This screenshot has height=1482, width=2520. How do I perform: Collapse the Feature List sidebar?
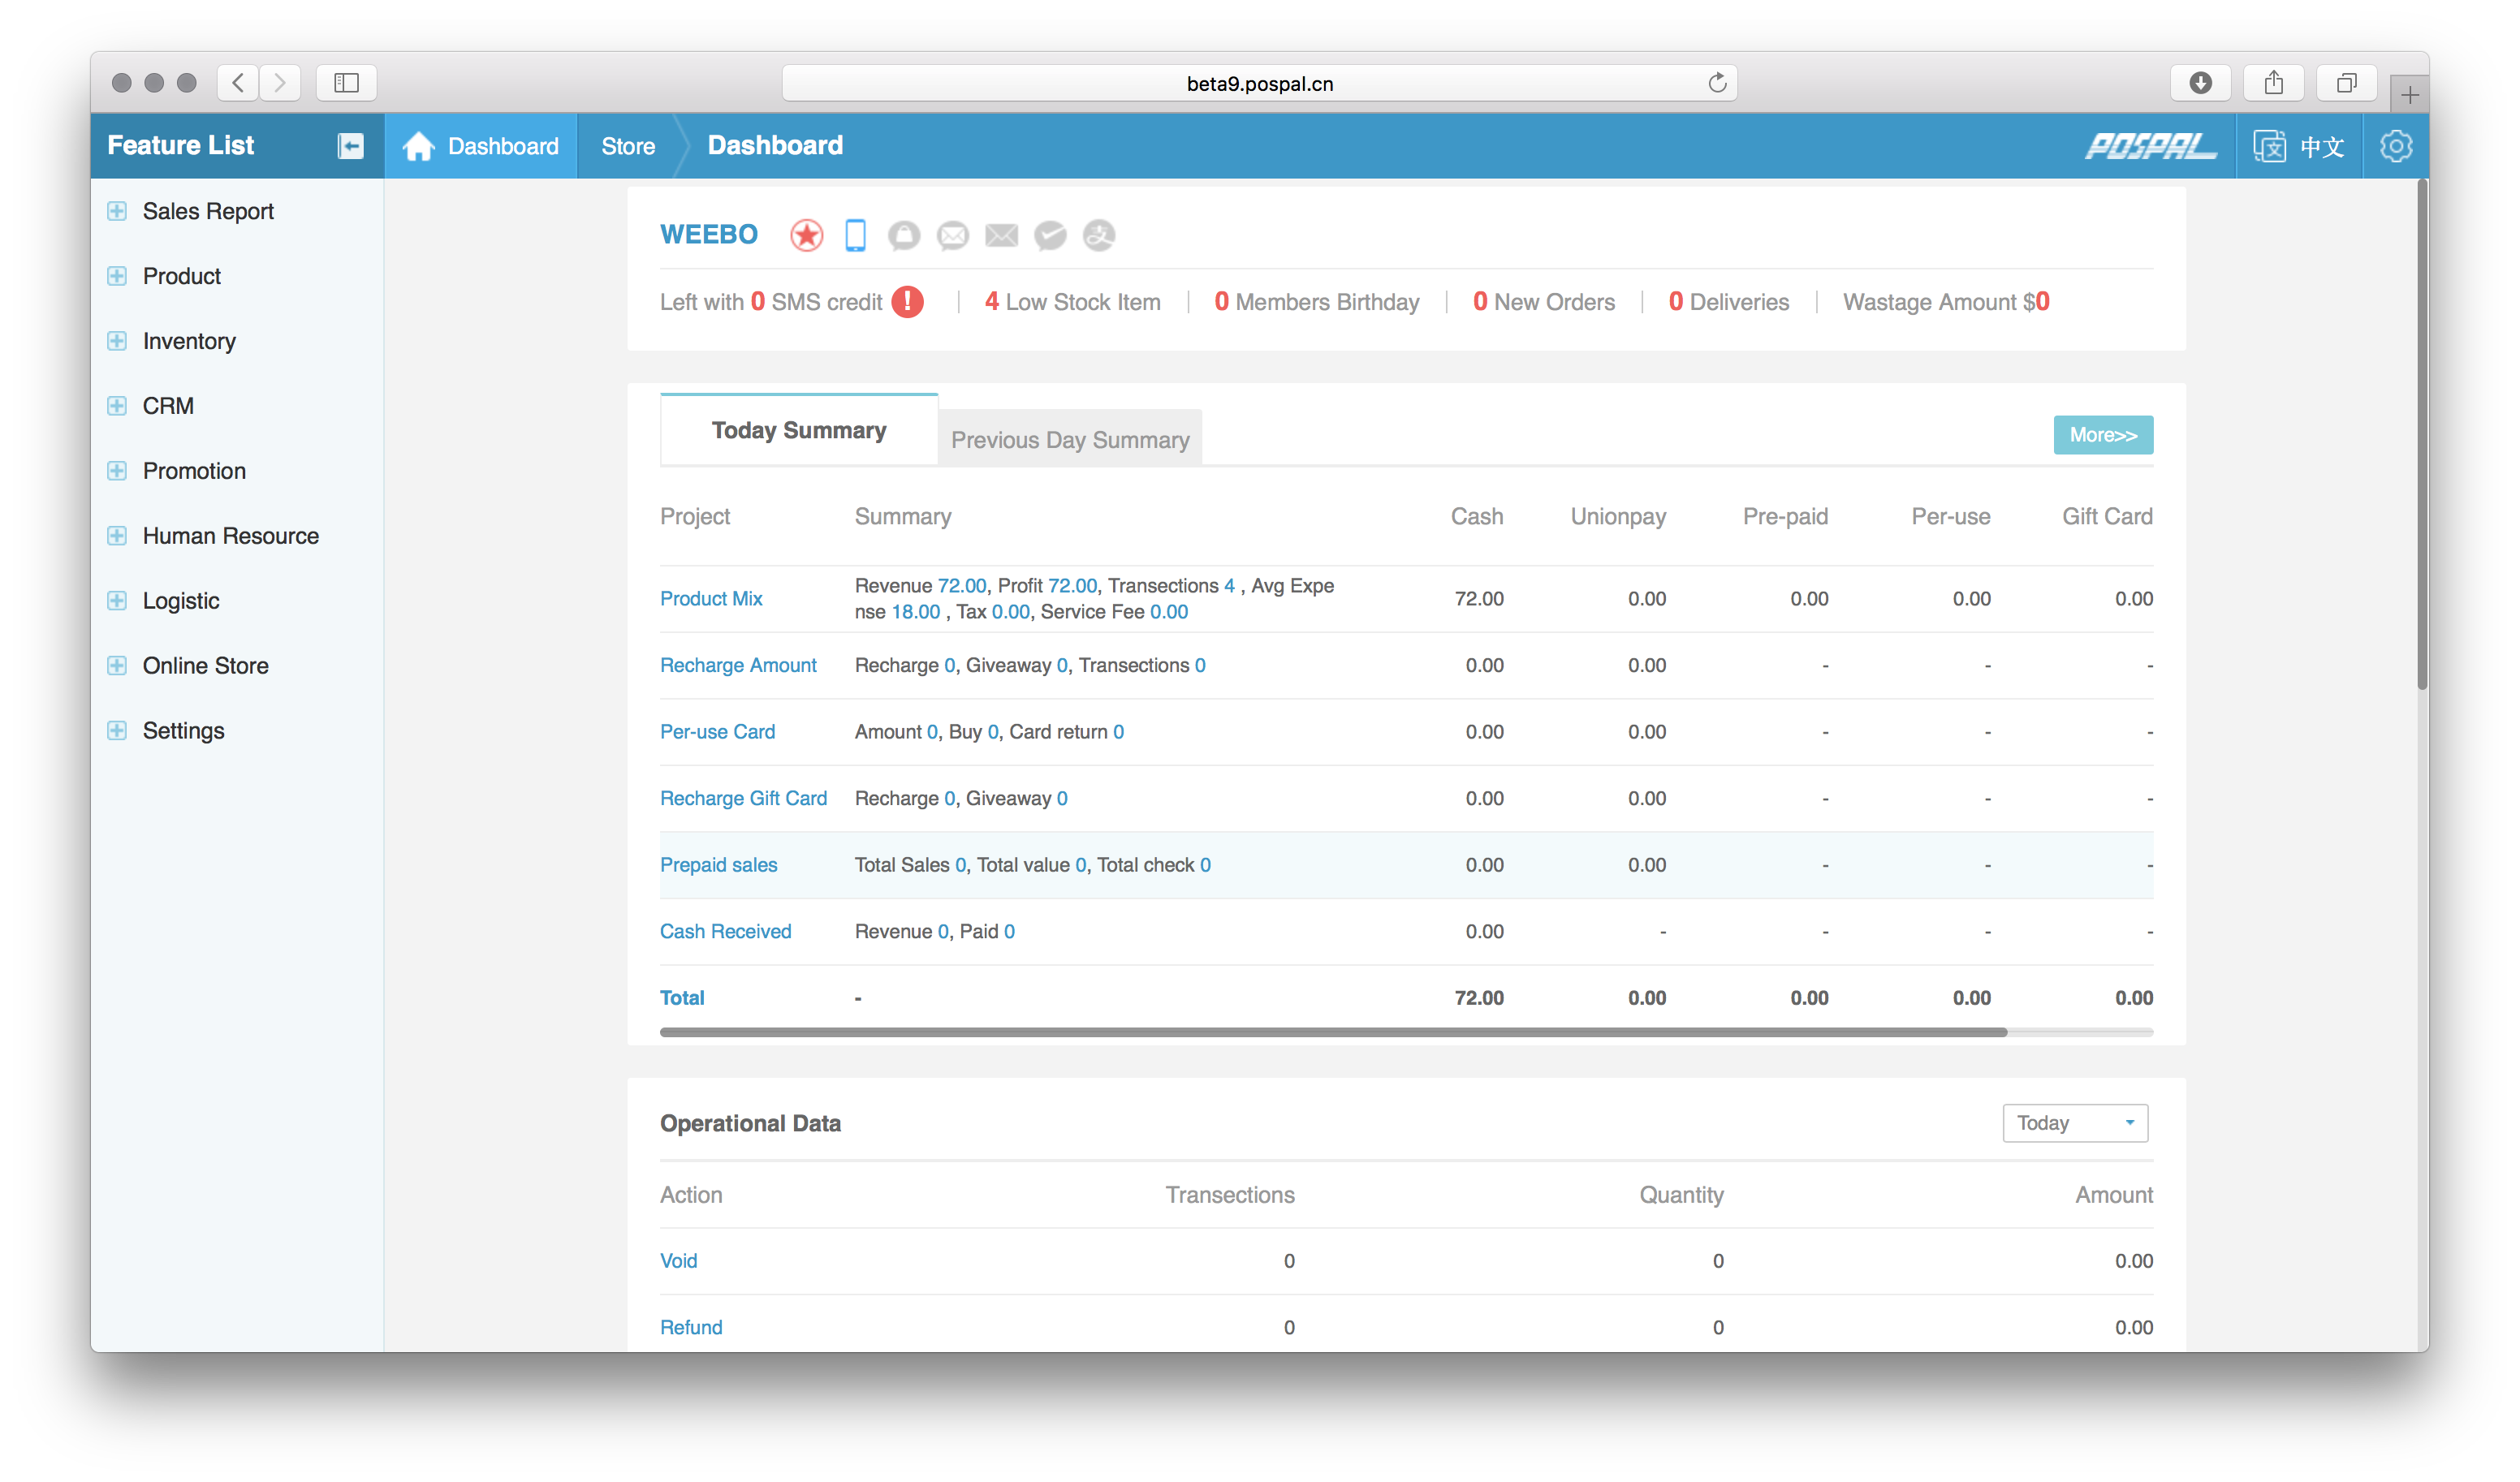350,146
